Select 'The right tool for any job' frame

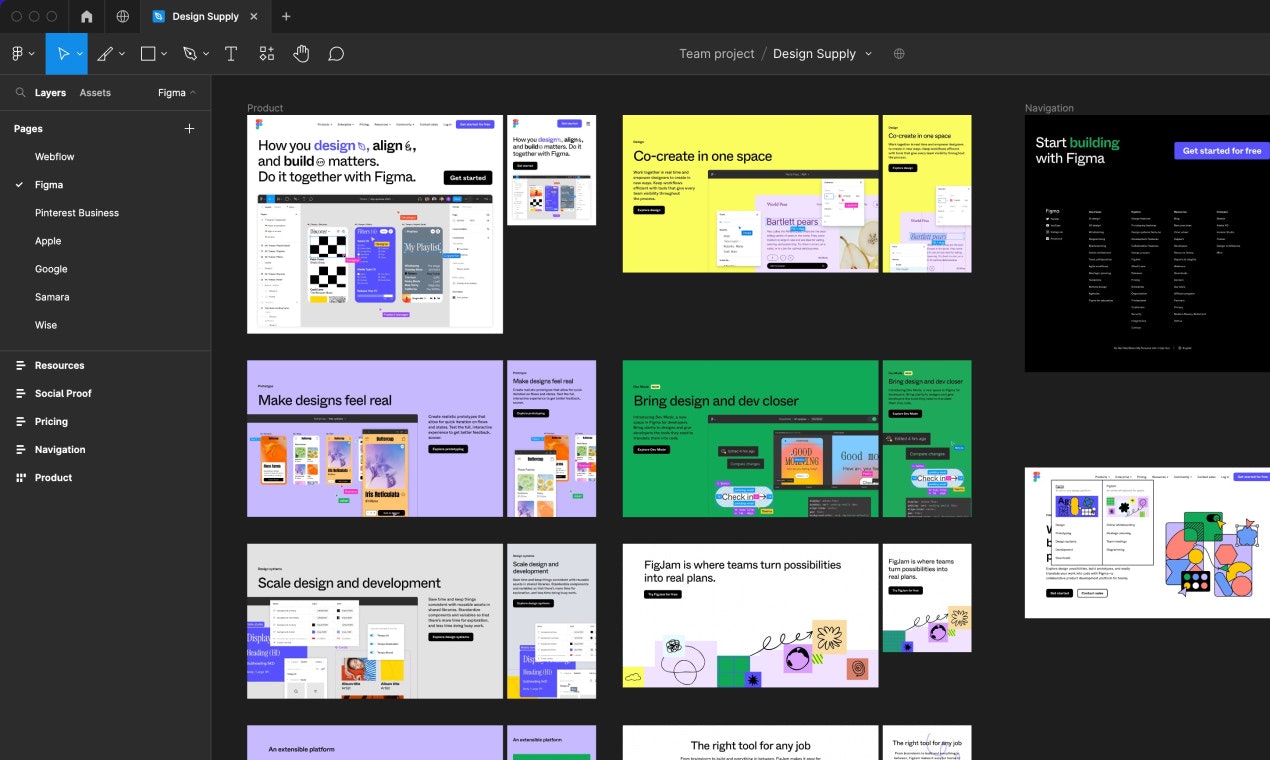[750, 743]
